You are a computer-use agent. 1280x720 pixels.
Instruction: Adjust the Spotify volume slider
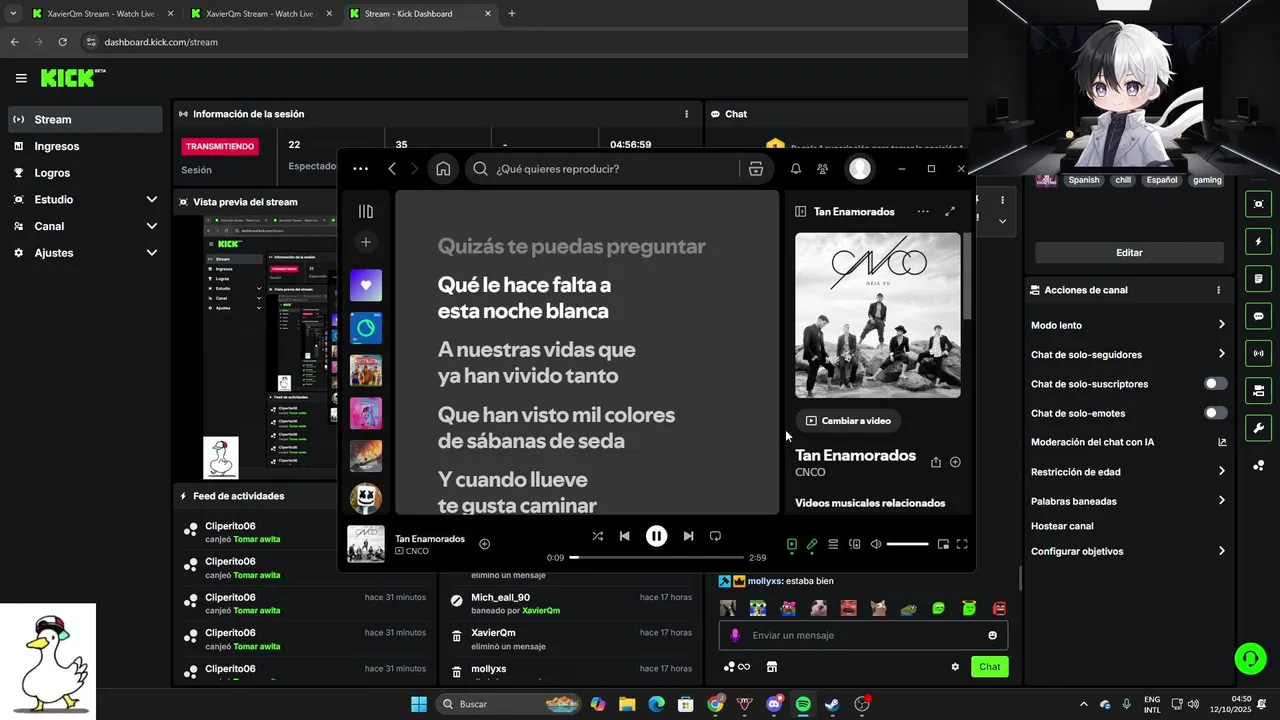pos(907,544)
